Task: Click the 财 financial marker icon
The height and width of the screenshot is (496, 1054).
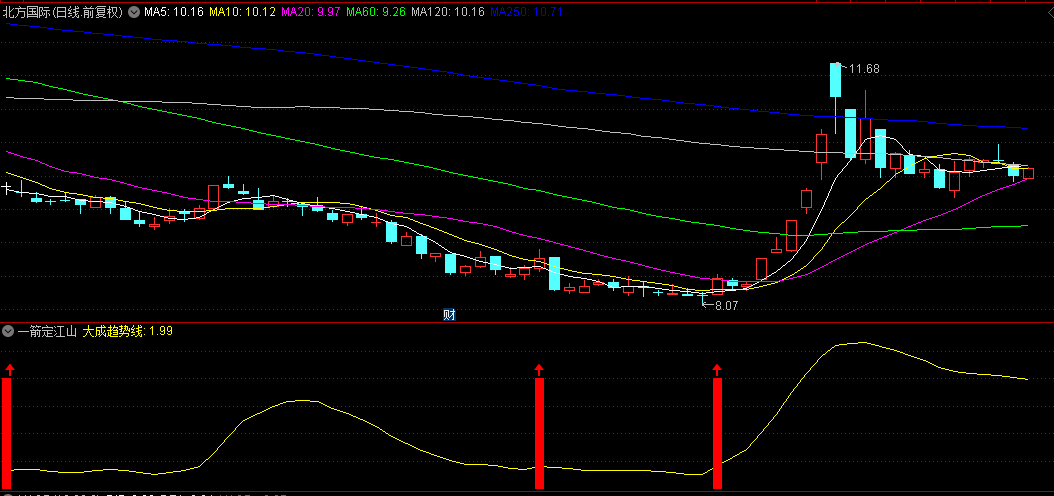Action: (449, 315)
